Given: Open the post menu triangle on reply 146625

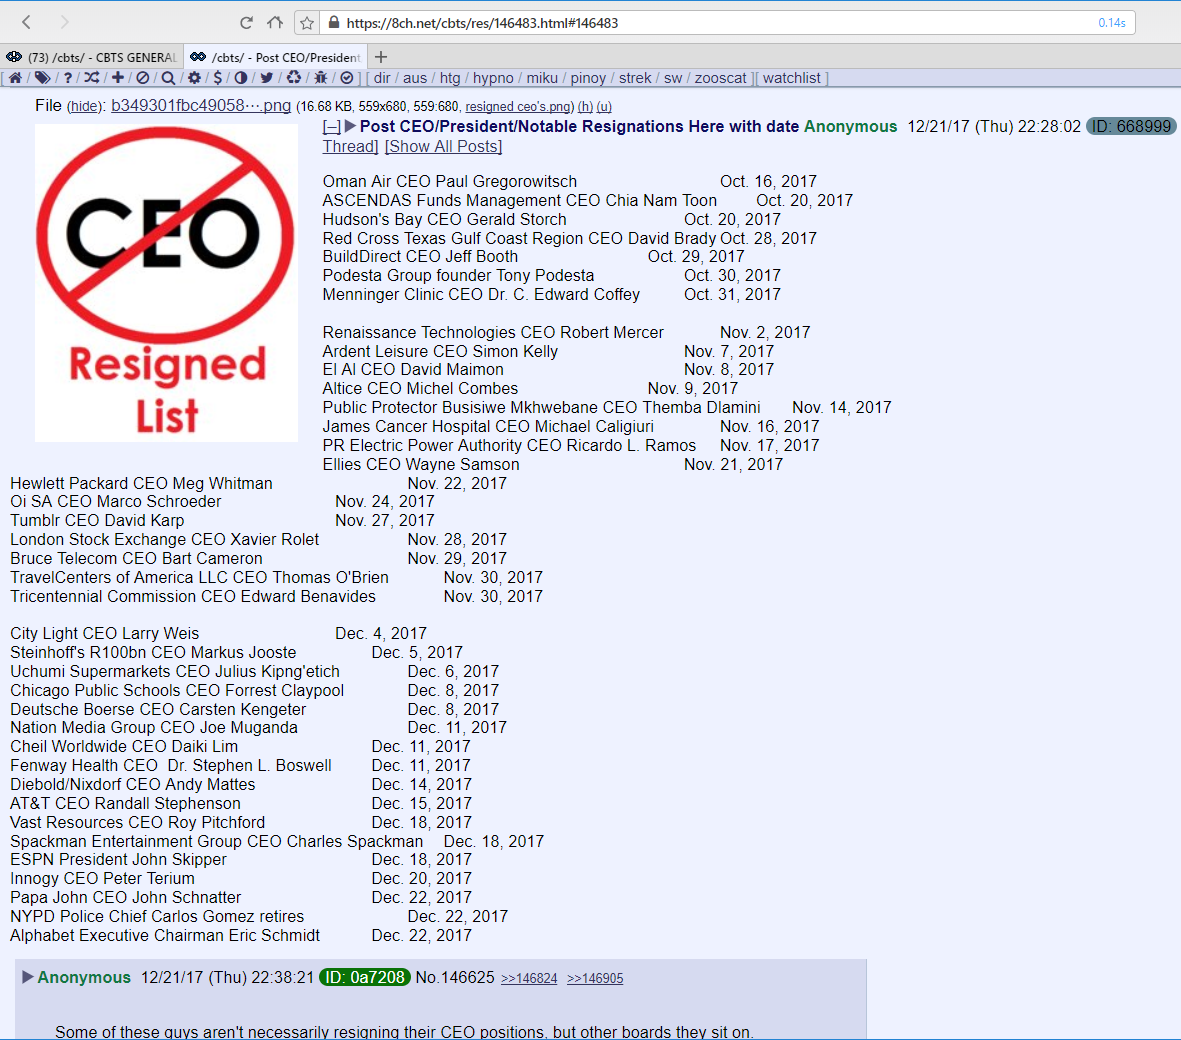Looking at the screenshot, I should pyautogui.click(x=28, y=977).
